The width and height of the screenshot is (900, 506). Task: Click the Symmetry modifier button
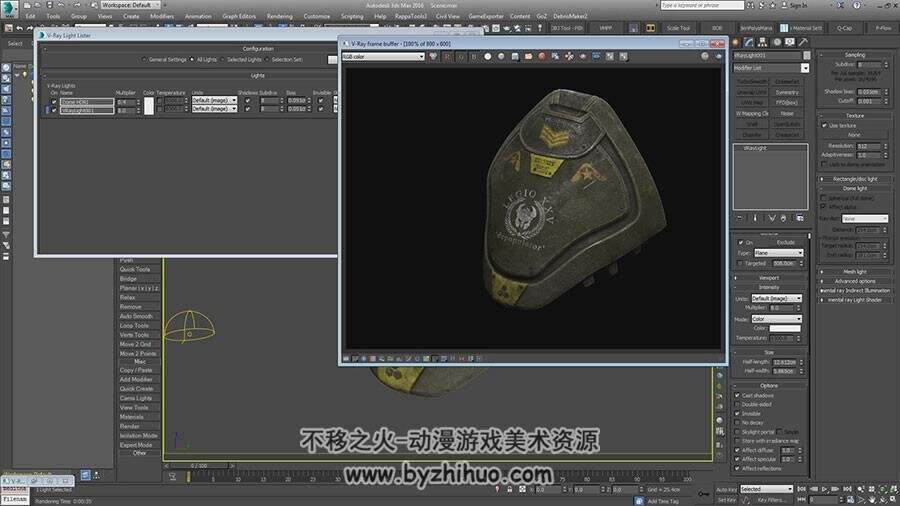click(x=787, y=92)
